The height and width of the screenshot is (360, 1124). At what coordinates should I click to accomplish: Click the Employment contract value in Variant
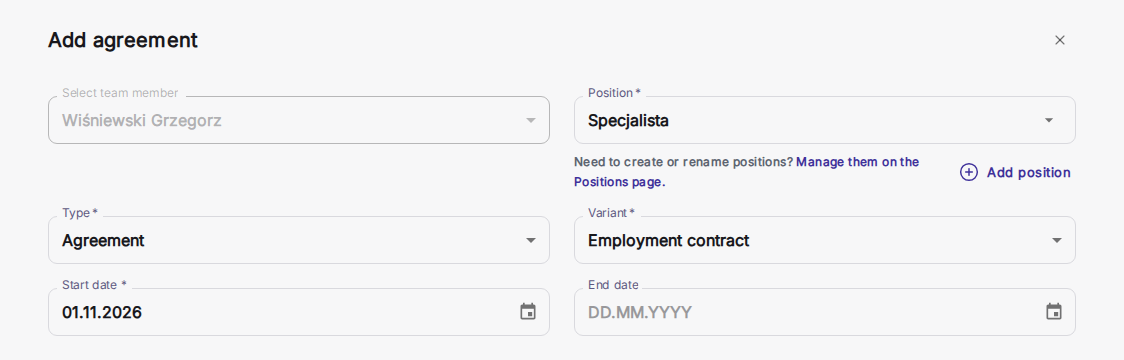[x=668, y=240]
